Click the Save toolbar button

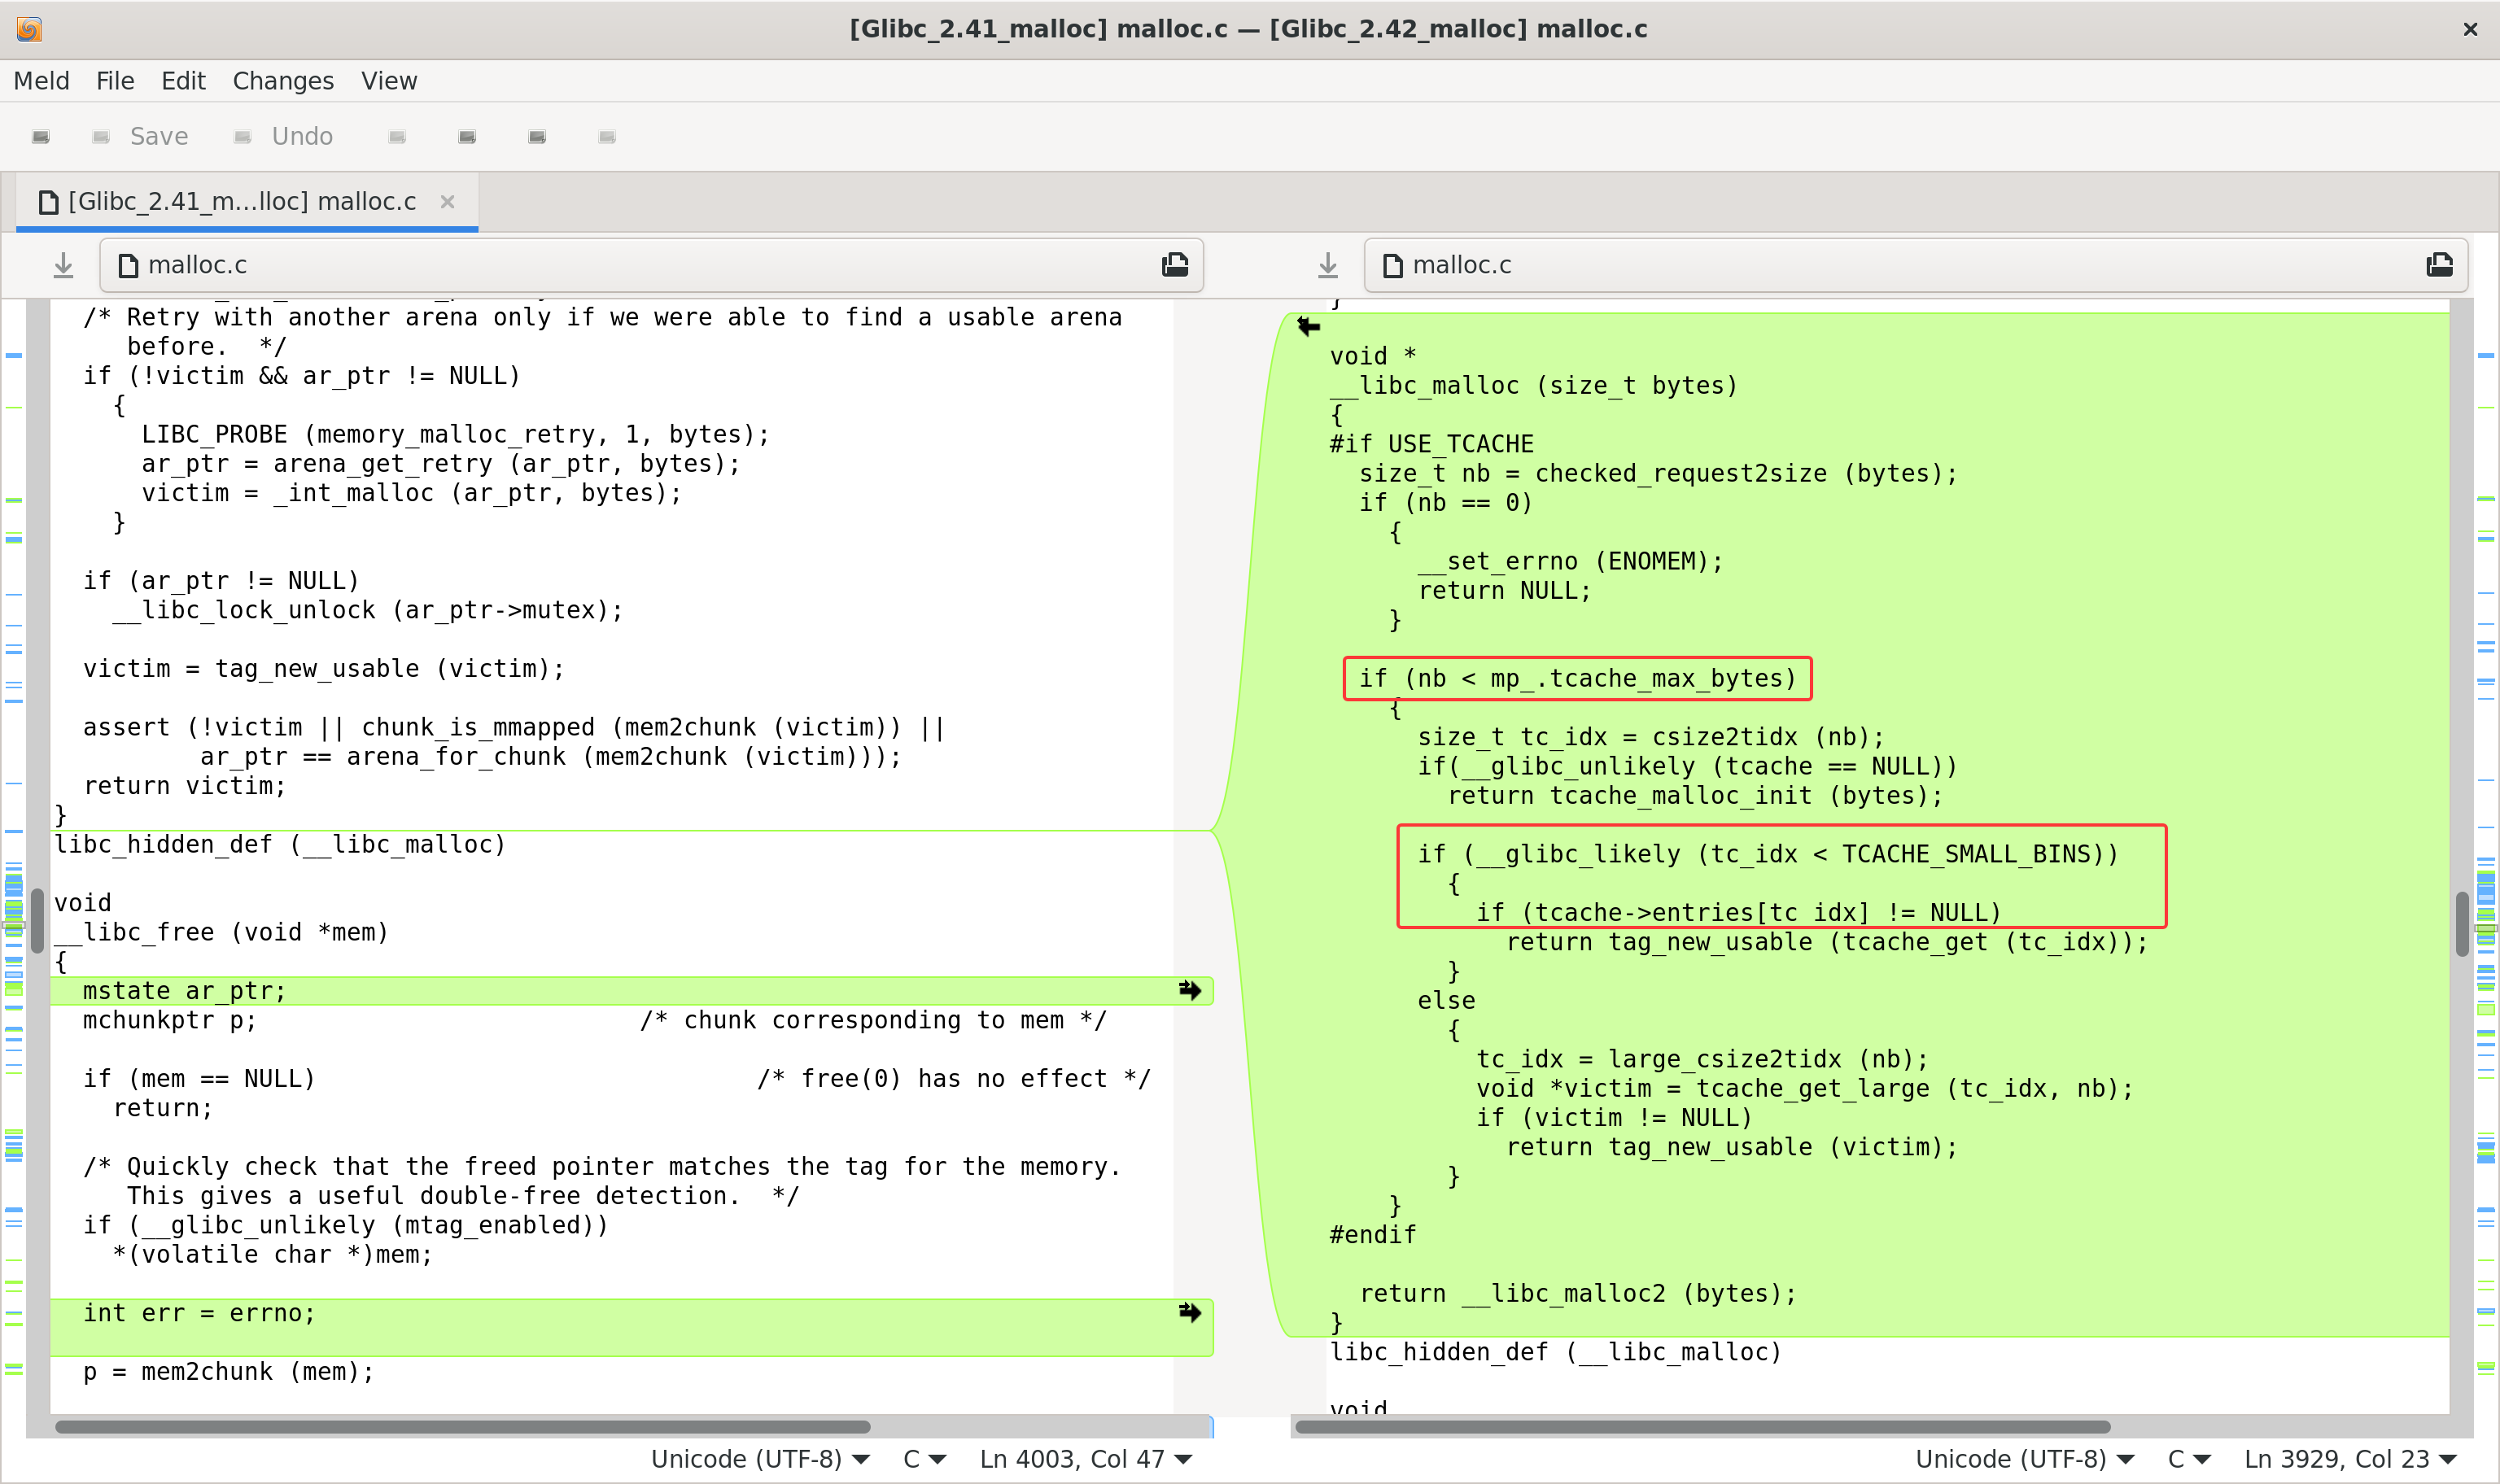[140, 137]
